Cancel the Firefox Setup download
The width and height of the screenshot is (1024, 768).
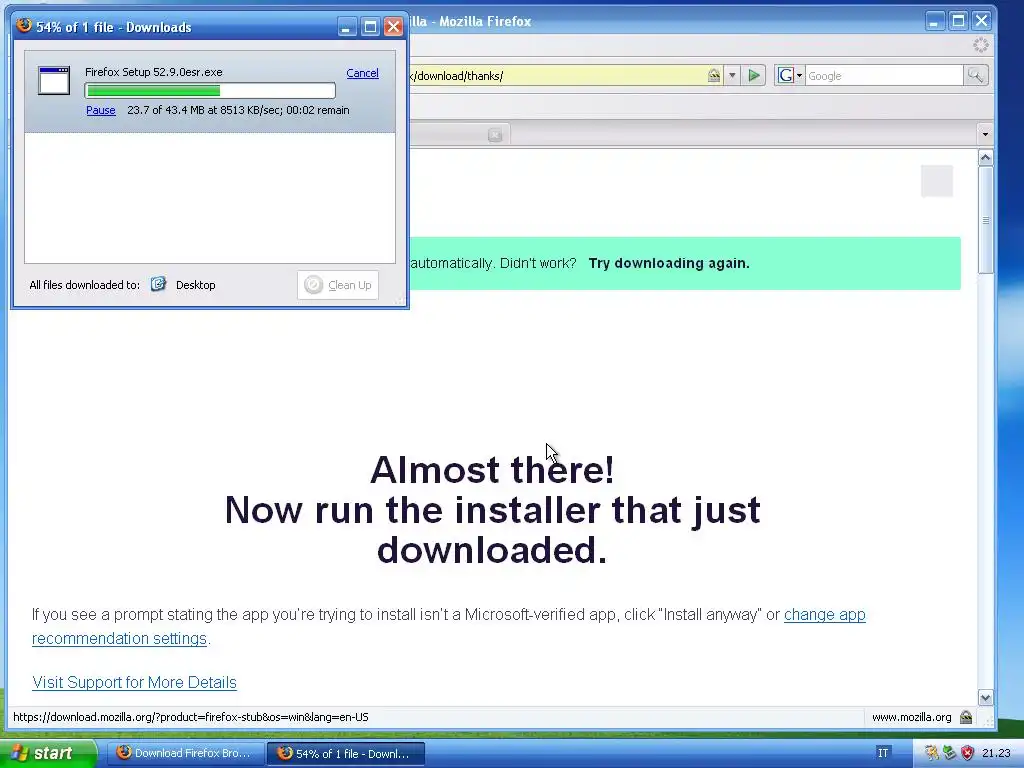coord(362,73)
